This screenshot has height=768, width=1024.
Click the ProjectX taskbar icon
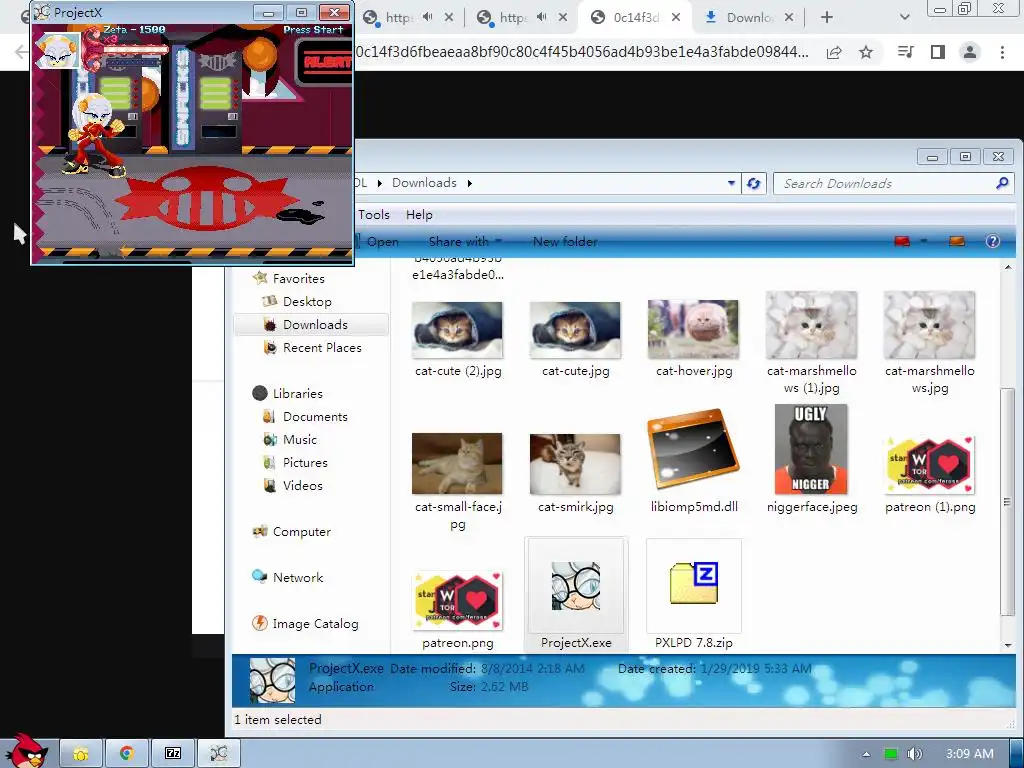coord(219,754)
